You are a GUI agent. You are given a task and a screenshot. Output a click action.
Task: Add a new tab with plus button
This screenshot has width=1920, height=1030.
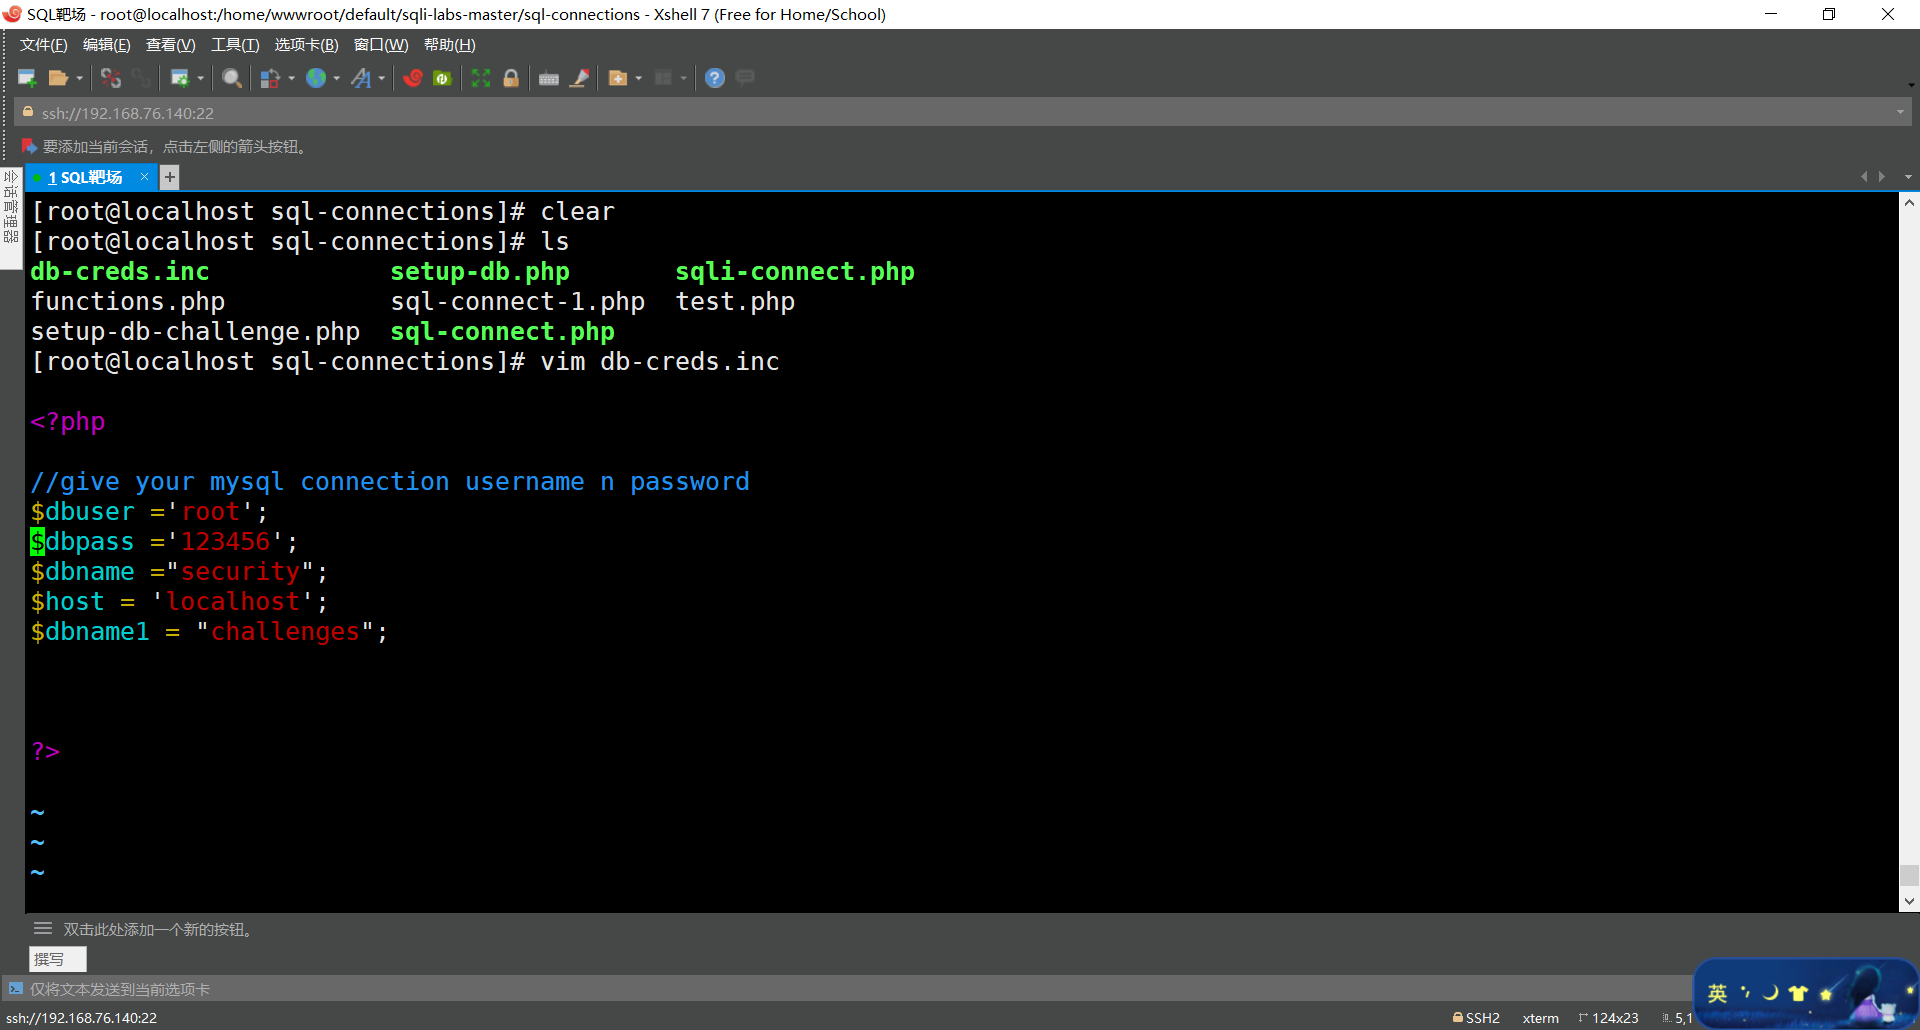(170, 177)
